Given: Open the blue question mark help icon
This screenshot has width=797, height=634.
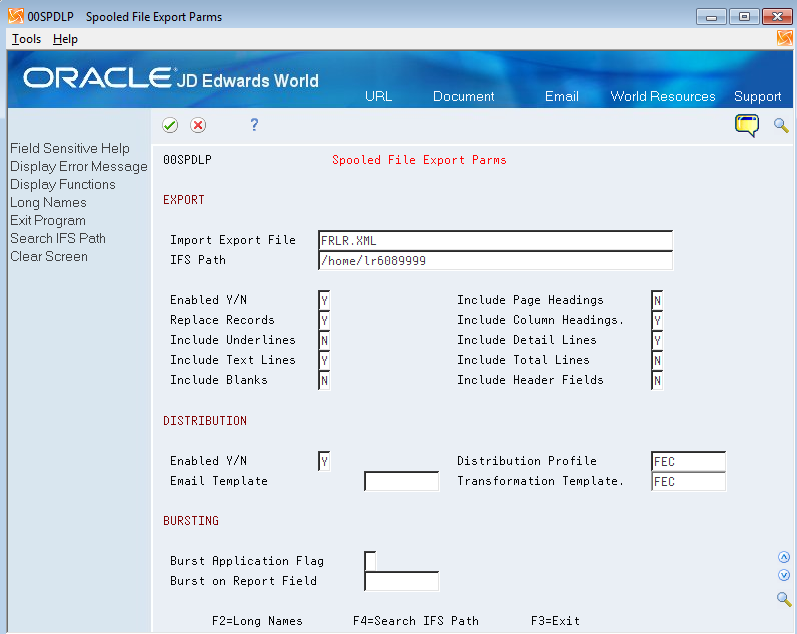Looking at the screenshot, I should click(254, 125).
